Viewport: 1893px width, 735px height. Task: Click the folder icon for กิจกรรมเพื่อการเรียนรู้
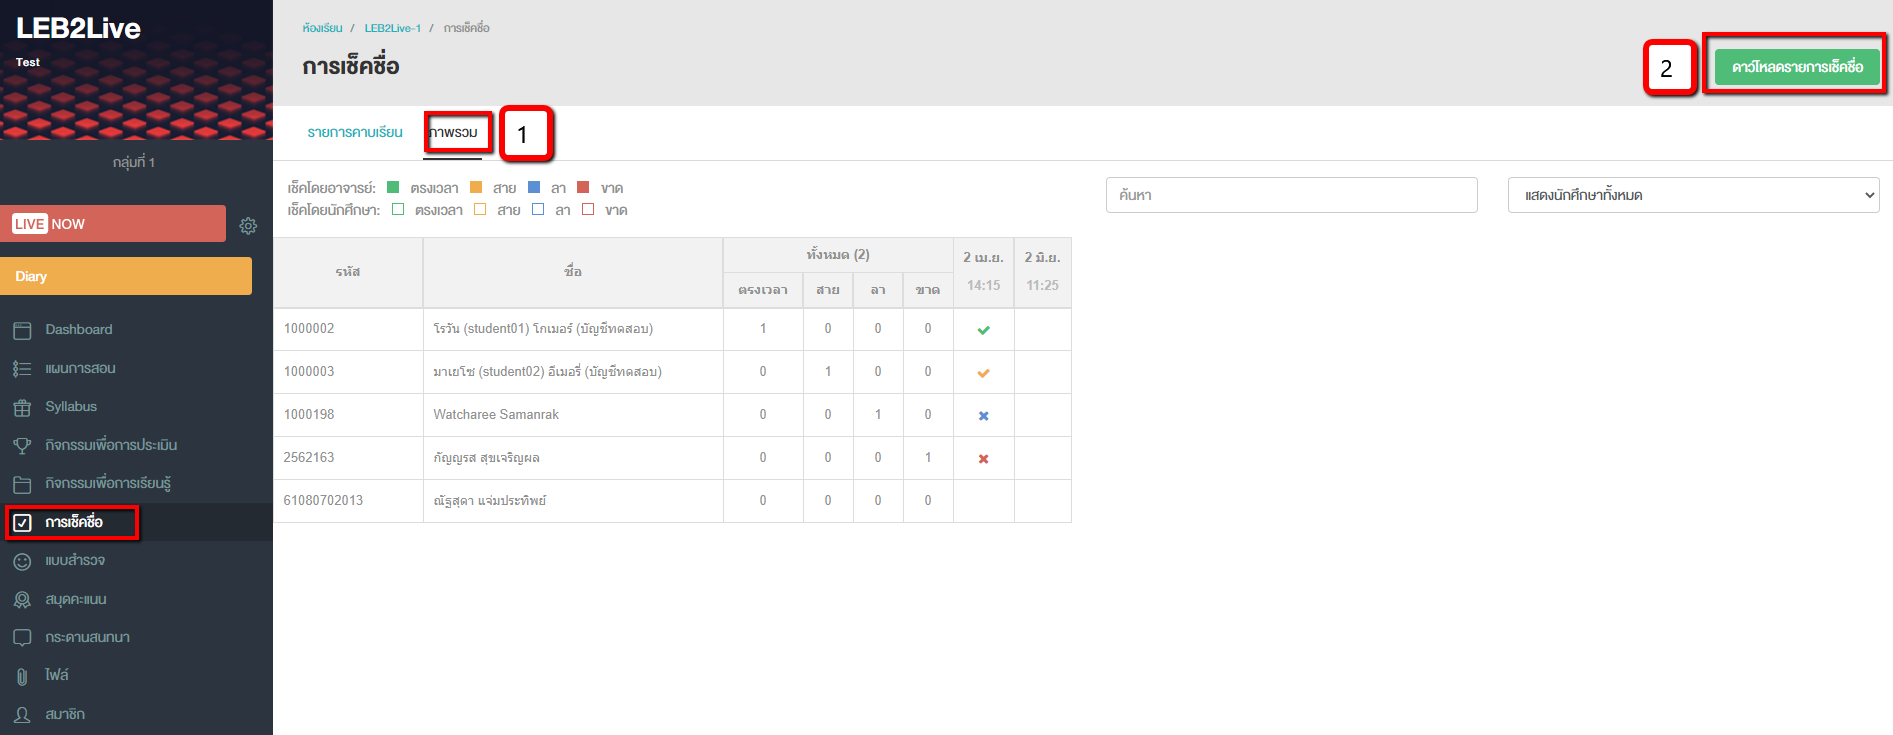[22, 484]
